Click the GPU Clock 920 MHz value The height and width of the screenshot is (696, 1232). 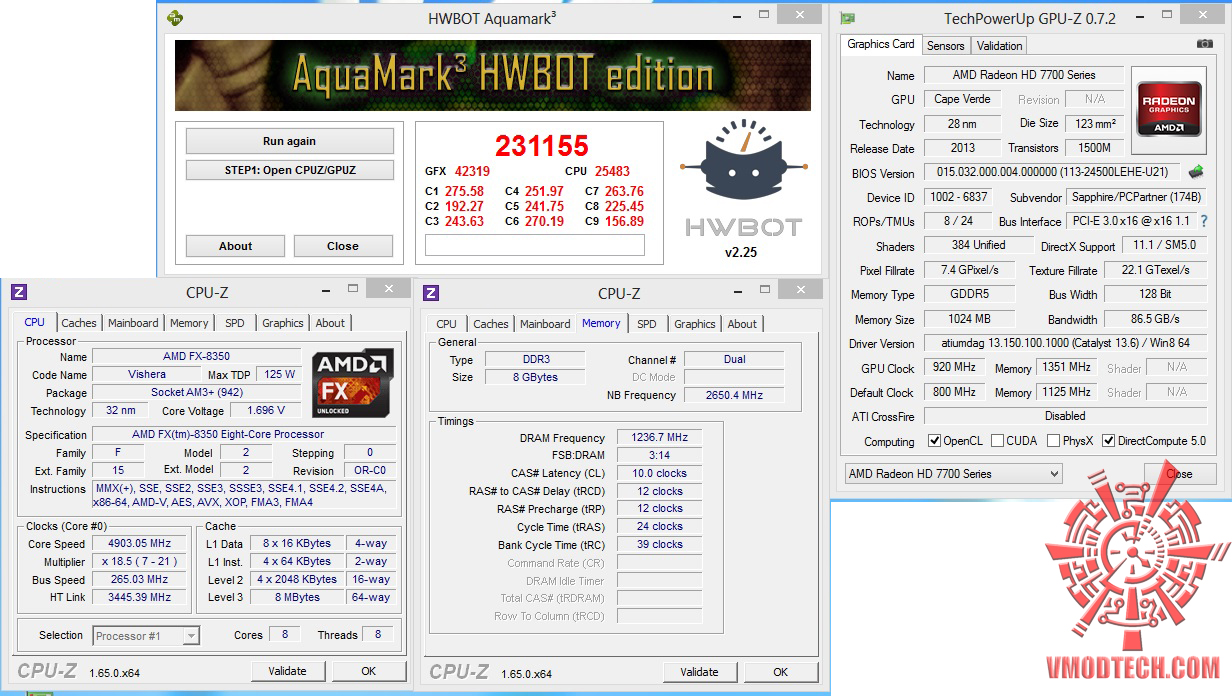pyautogui.click(x=953, y=367)
